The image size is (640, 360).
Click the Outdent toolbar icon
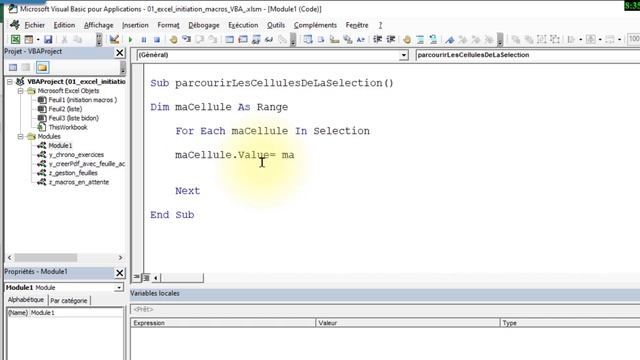click(391, 40)
